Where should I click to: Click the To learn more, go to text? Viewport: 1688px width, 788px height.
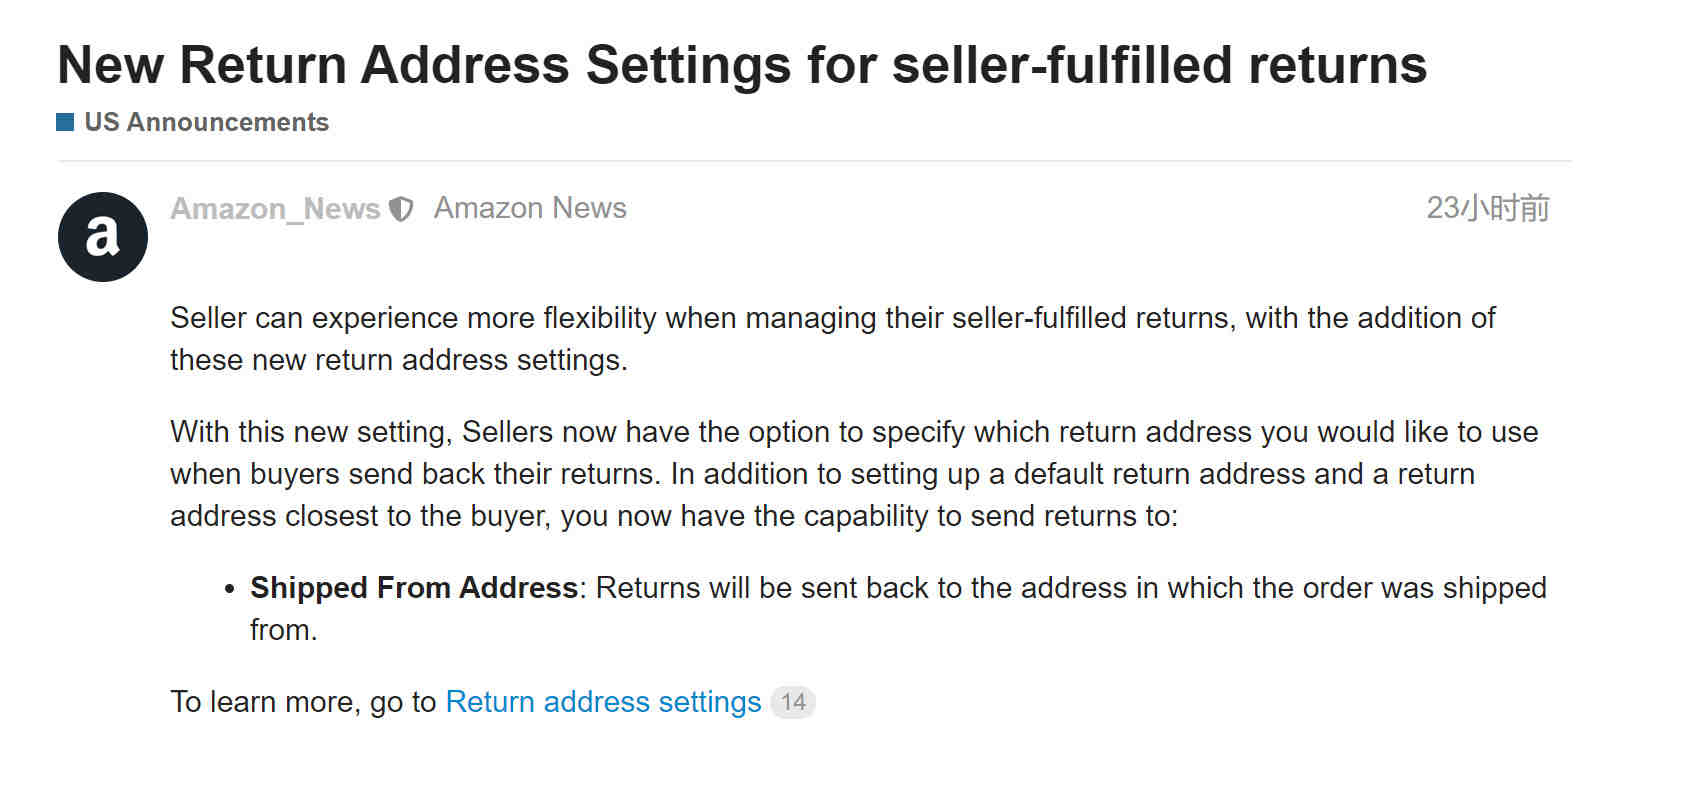[303, 702]
